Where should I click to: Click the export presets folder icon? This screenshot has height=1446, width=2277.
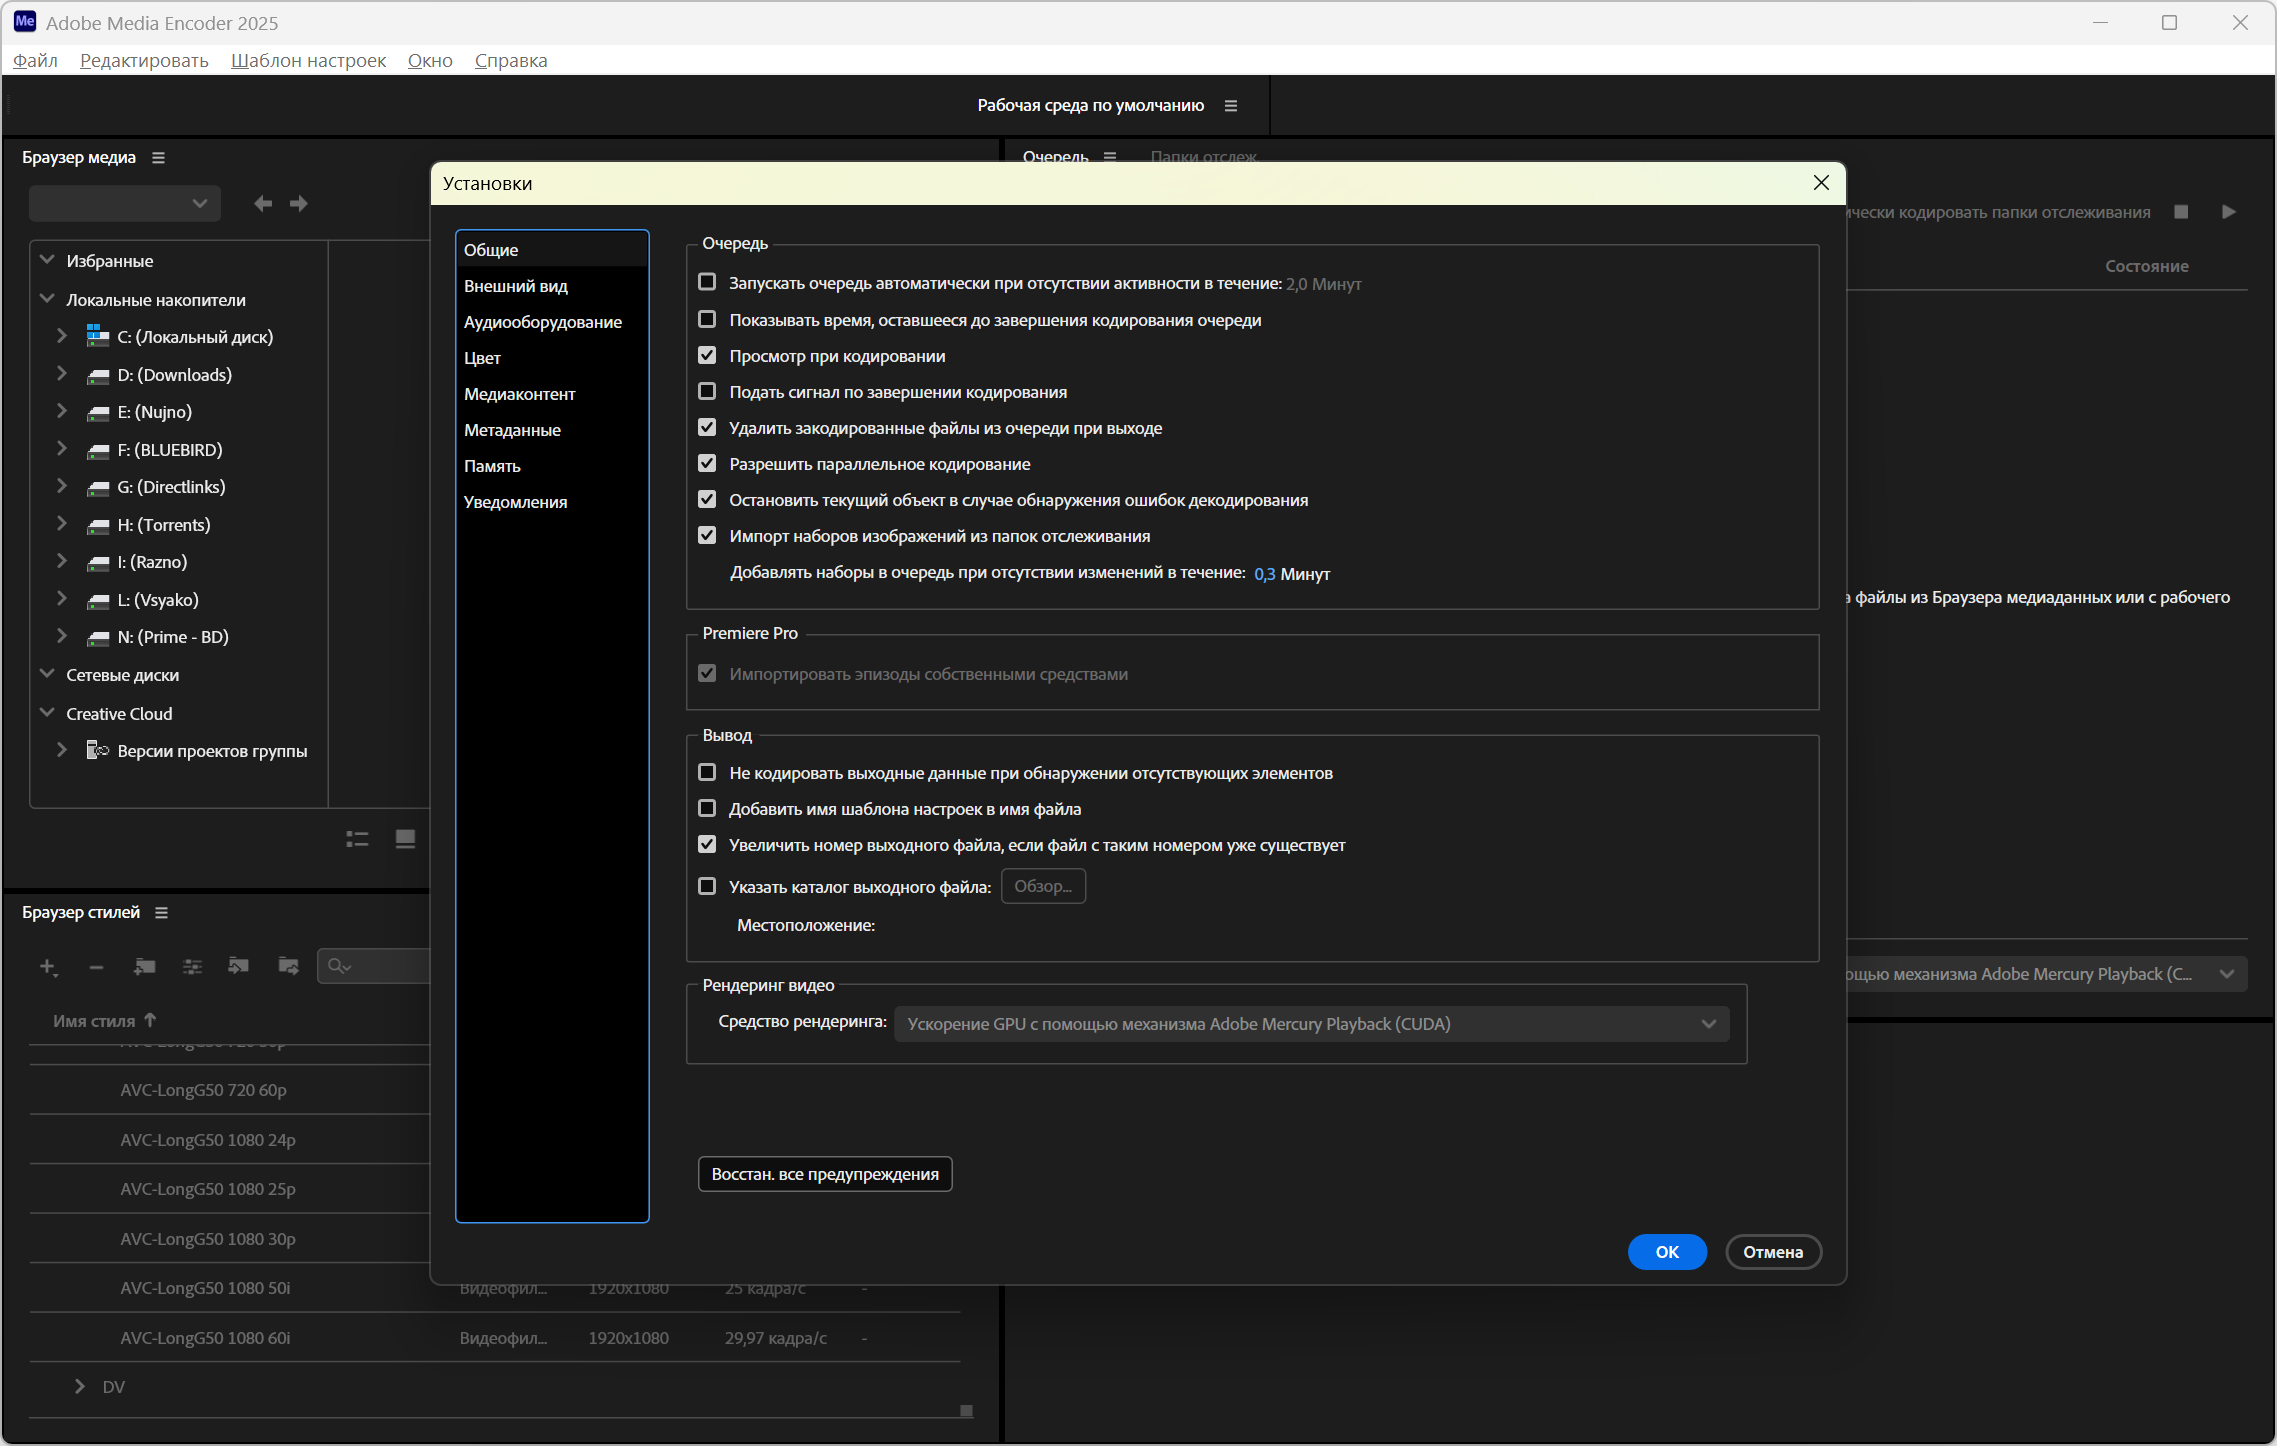tap(288, 966)
